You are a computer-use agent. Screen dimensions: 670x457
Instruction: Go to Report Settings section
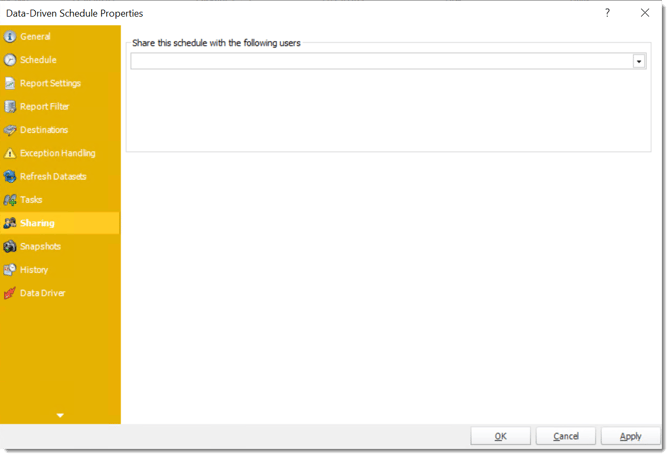click(x=50, y=83)
